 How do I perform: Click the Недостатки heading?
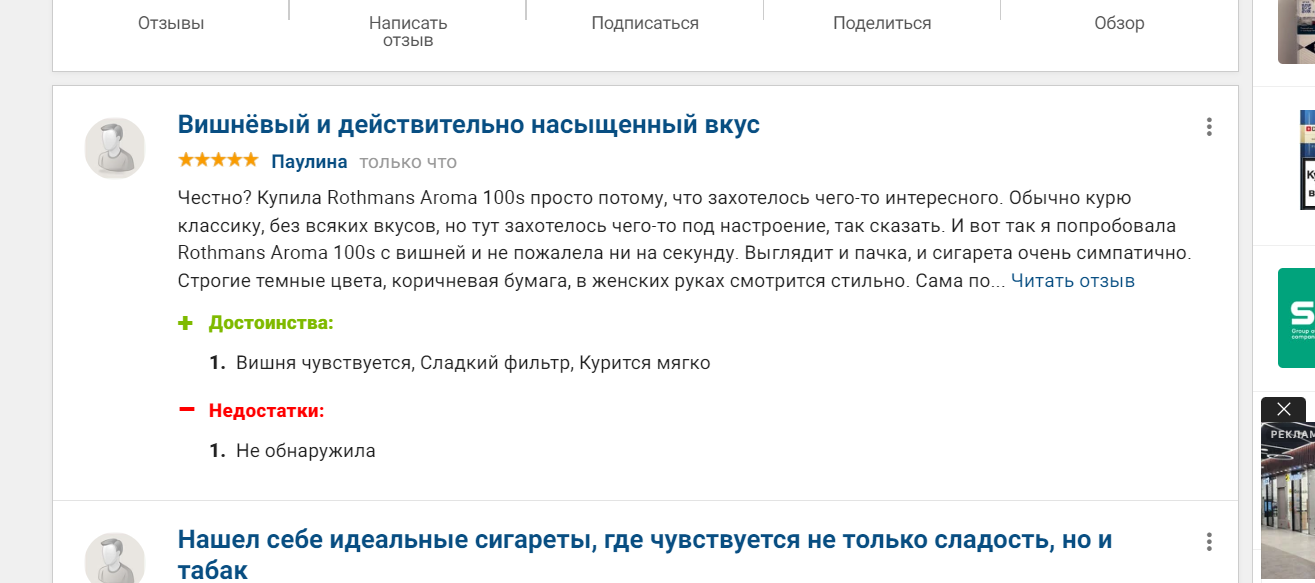pyautogui.click(x=267, y=411)
